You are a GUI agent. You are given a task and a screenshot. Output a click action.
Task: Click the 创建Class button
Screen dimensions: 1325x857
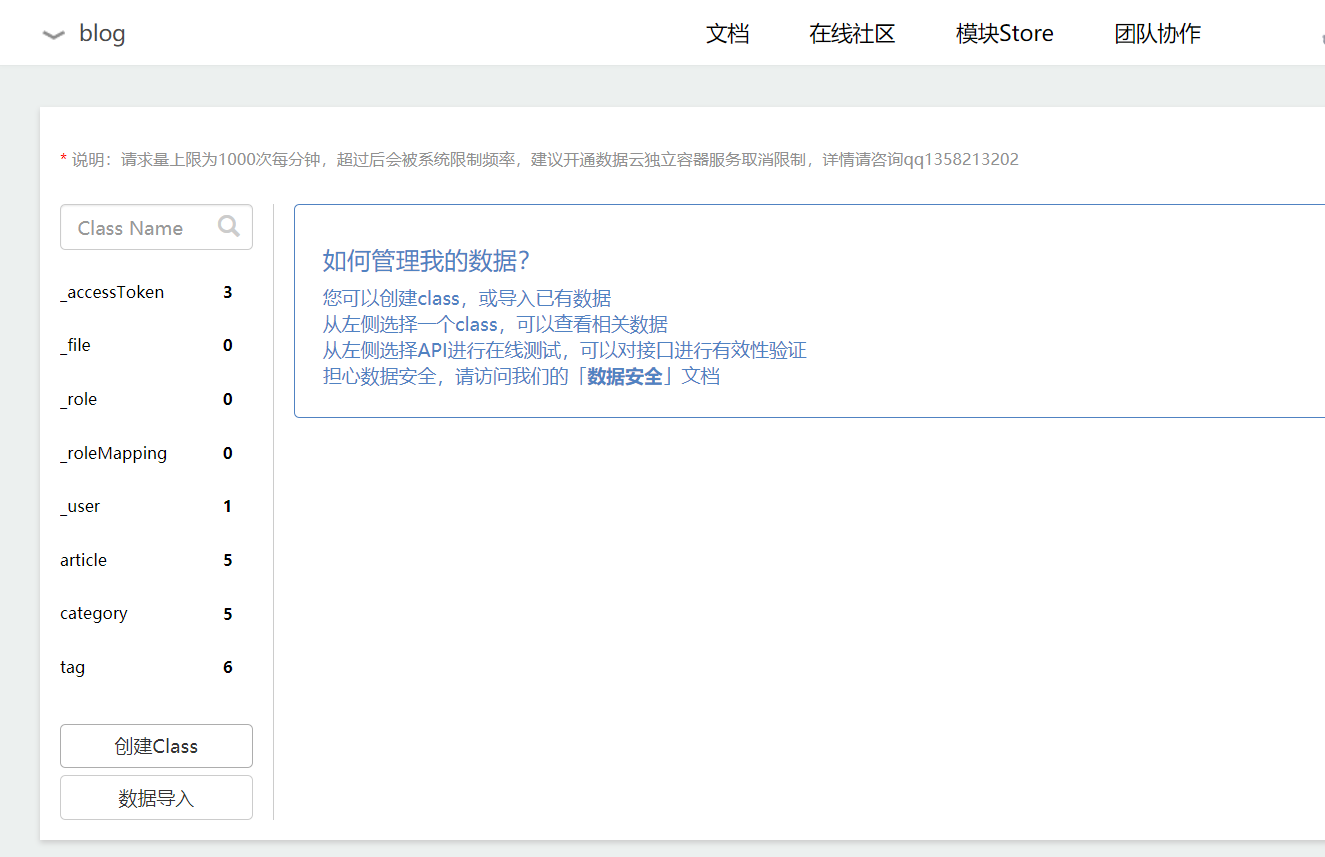(x=156, y=746)
